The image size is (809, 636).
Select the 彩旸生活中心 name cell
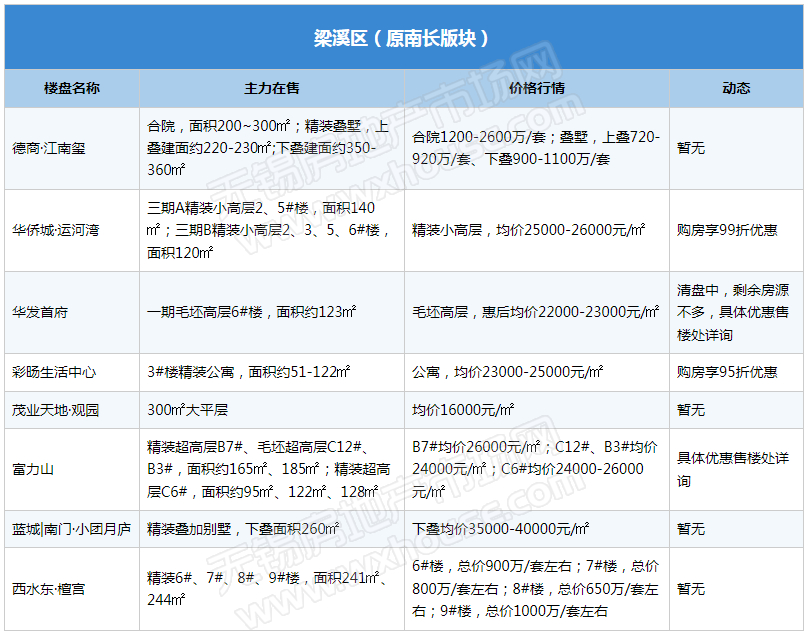[x=54, y=372]
